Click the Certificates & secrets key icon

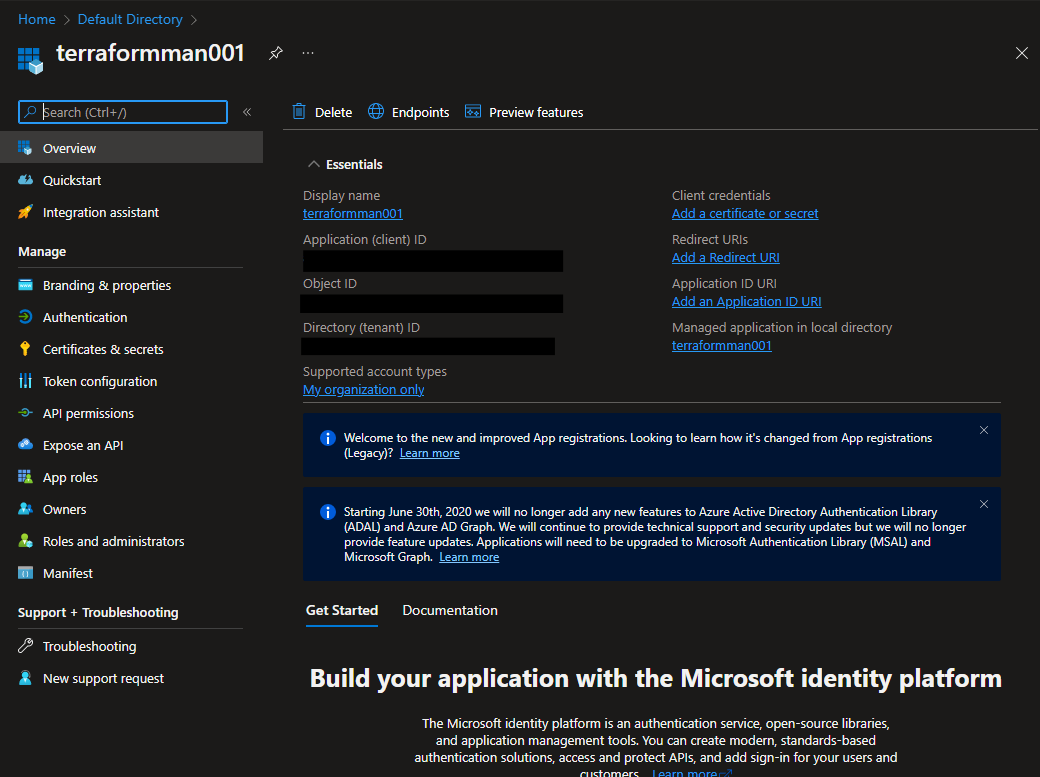[x=25, y=349]
